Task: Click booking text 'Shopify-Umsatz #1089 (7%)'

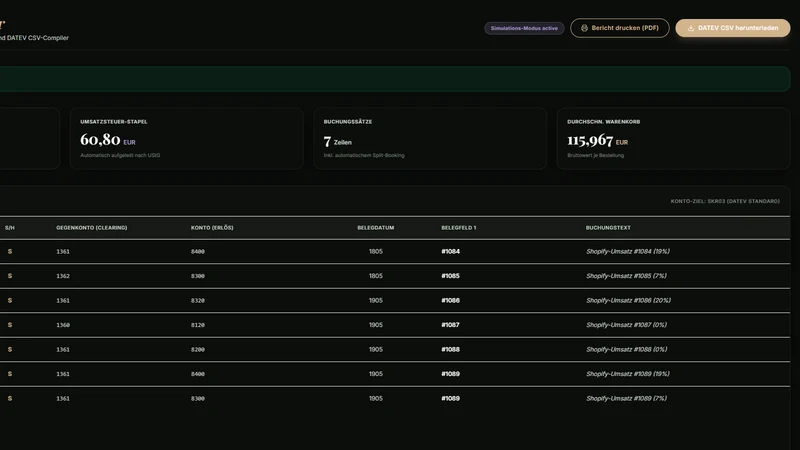Action: [627, 398]
